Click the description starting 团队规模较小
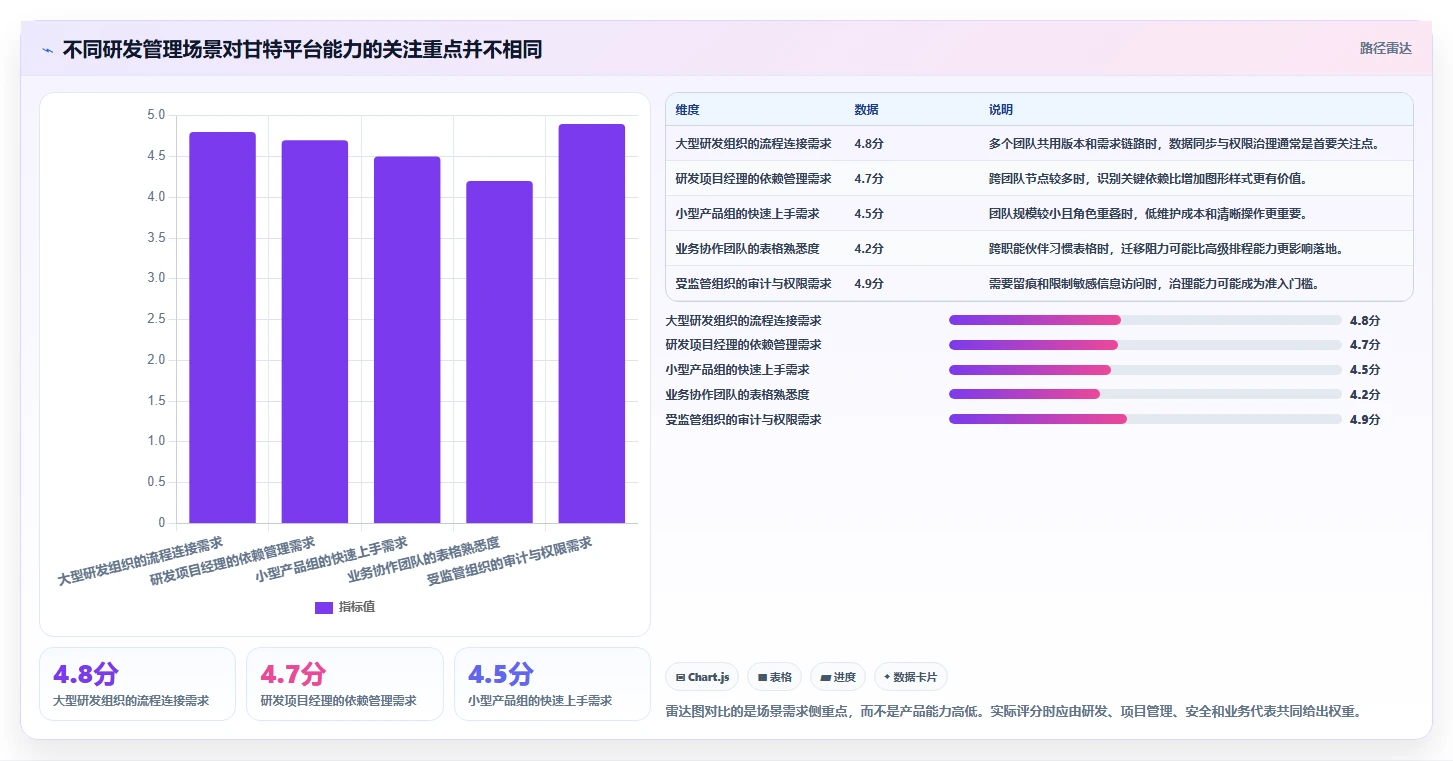 coord(1148,214)
